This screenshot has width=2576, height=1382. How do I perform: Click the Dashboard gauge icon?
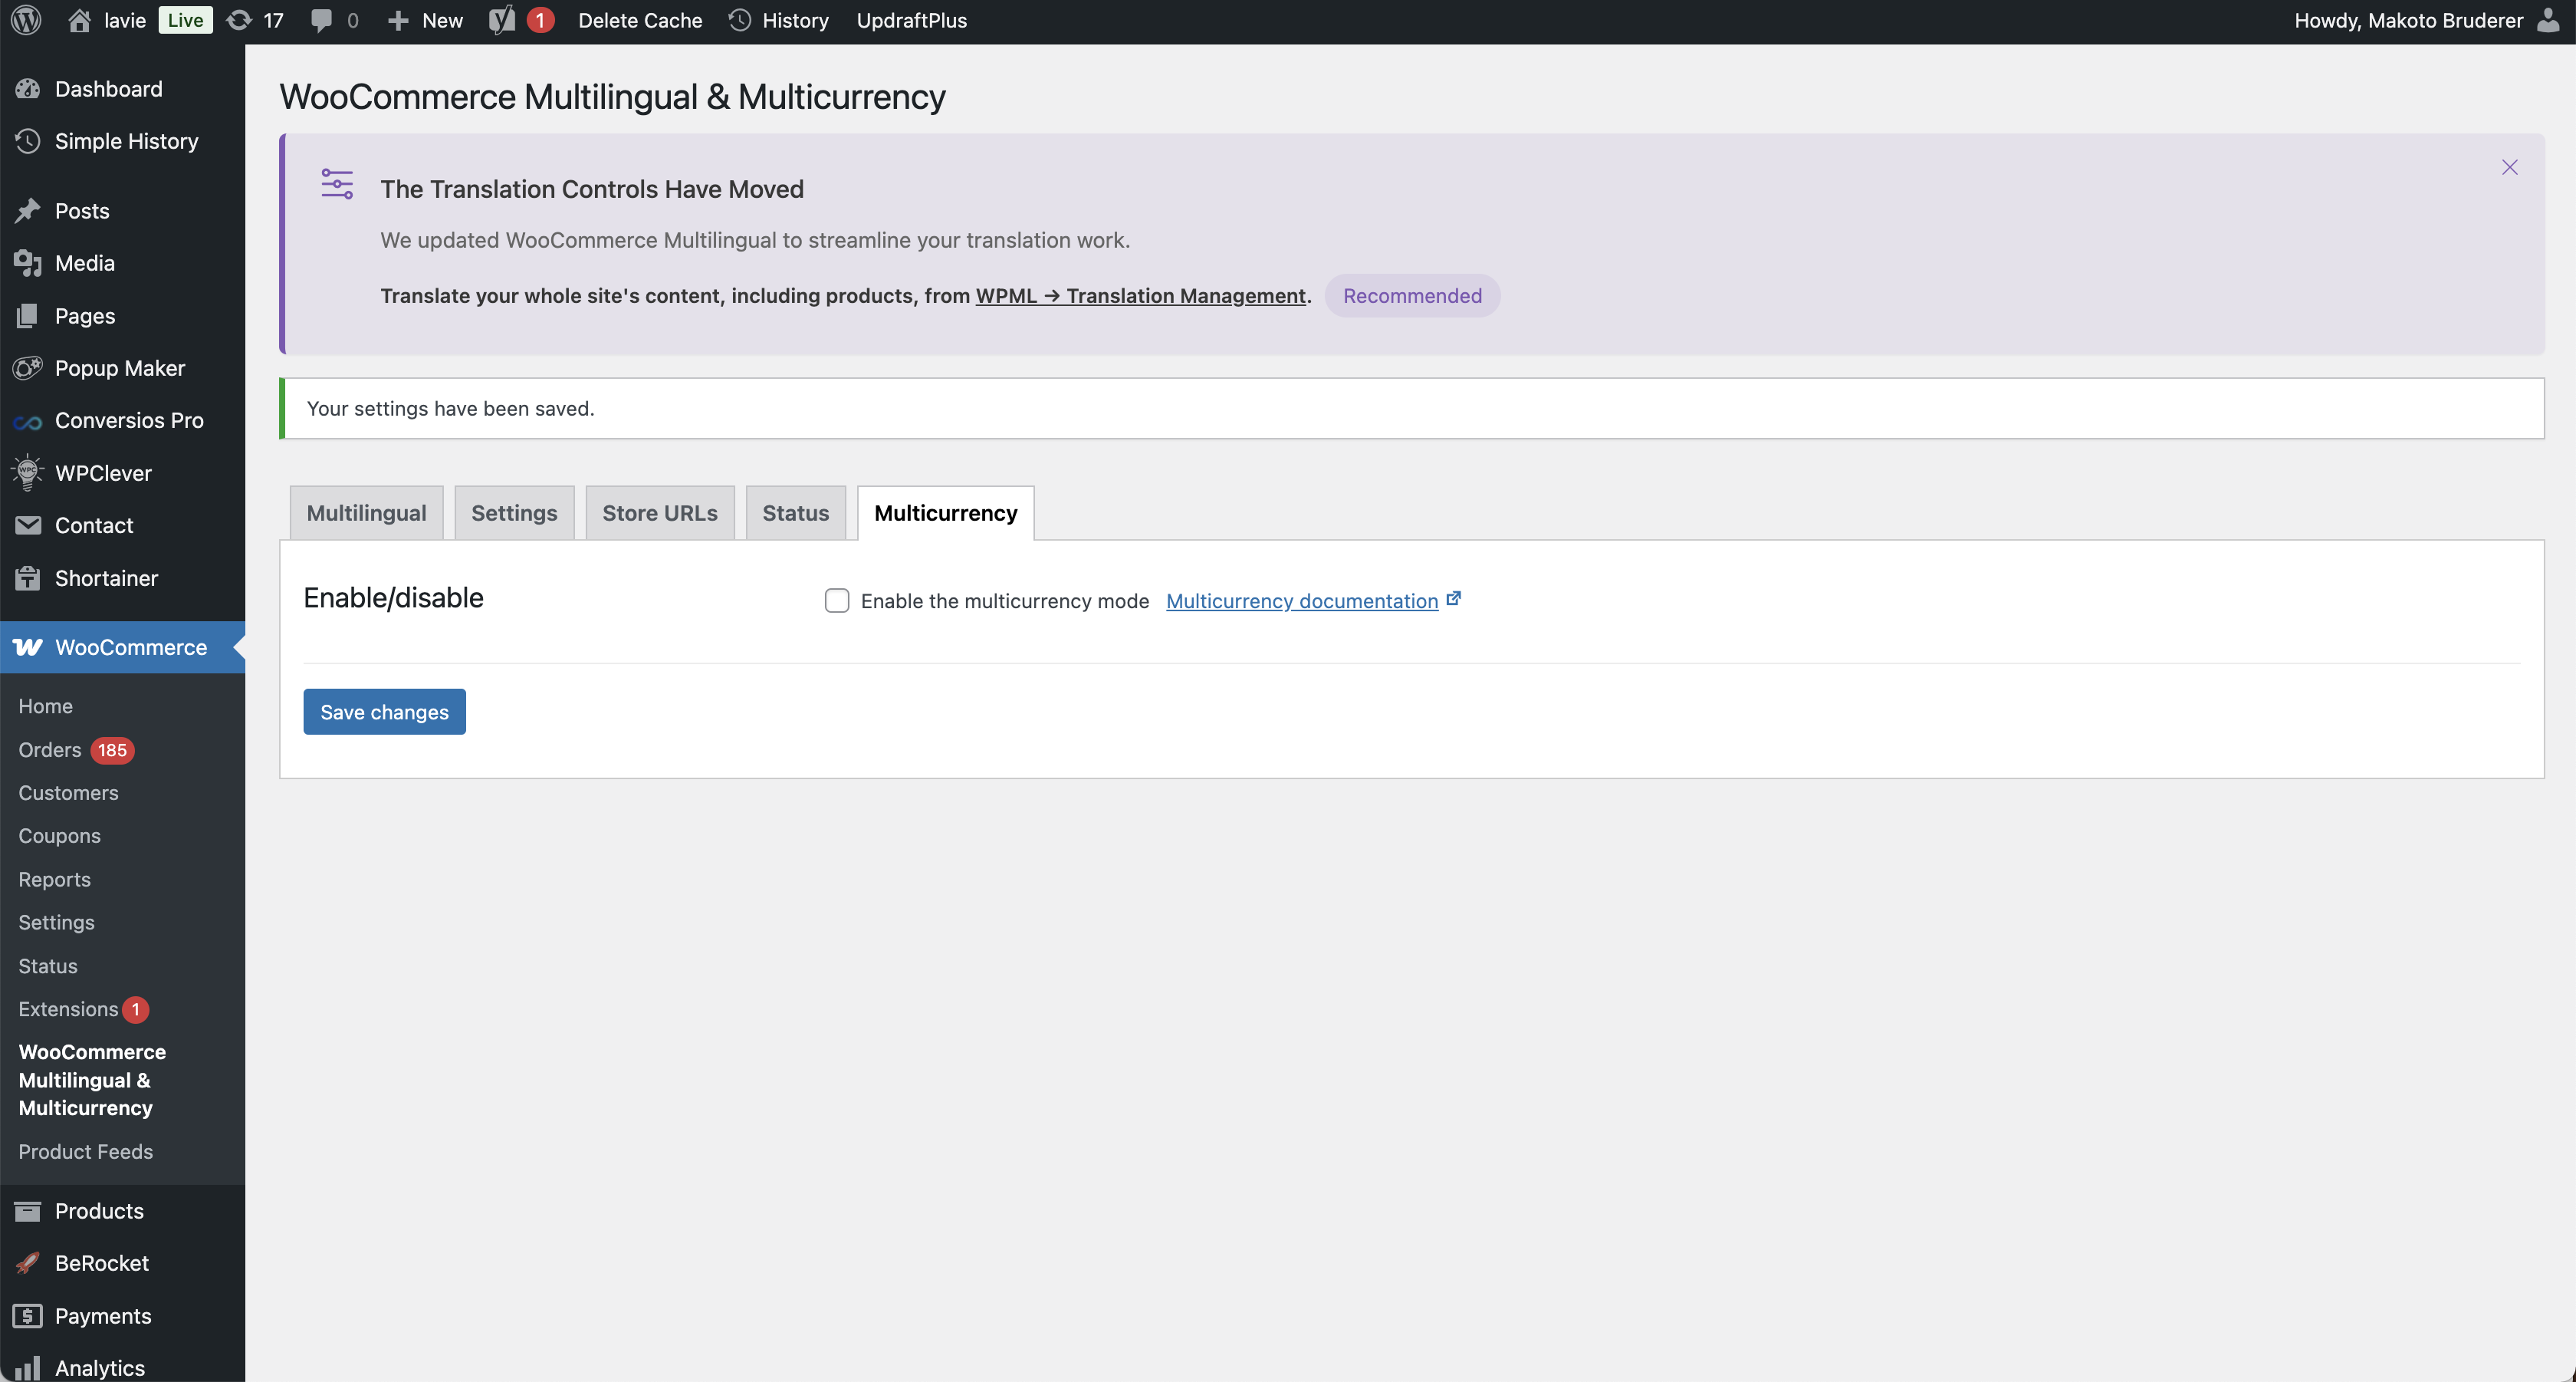tap(28, 88)
